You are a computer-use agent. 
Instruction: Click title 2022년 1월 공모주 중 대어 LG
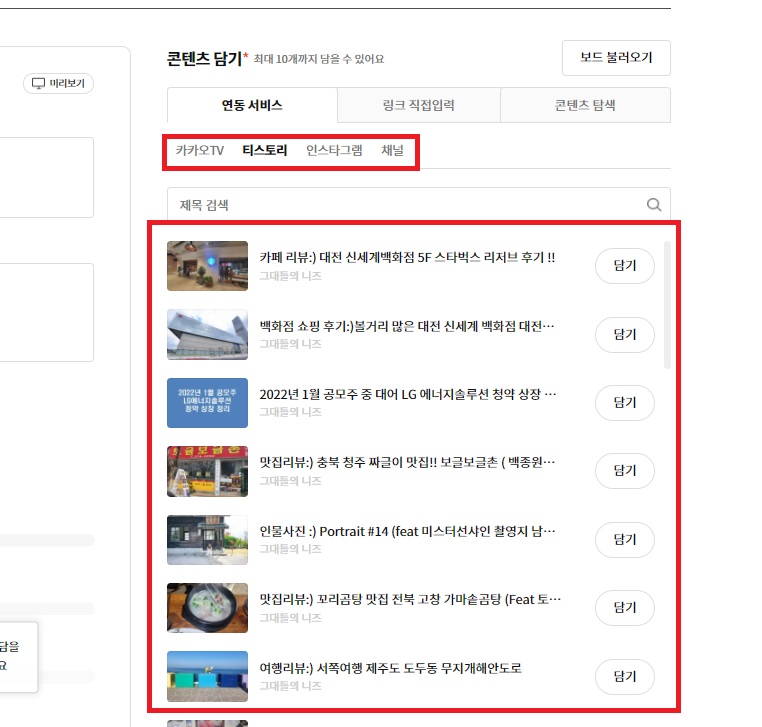coord(408,394)
